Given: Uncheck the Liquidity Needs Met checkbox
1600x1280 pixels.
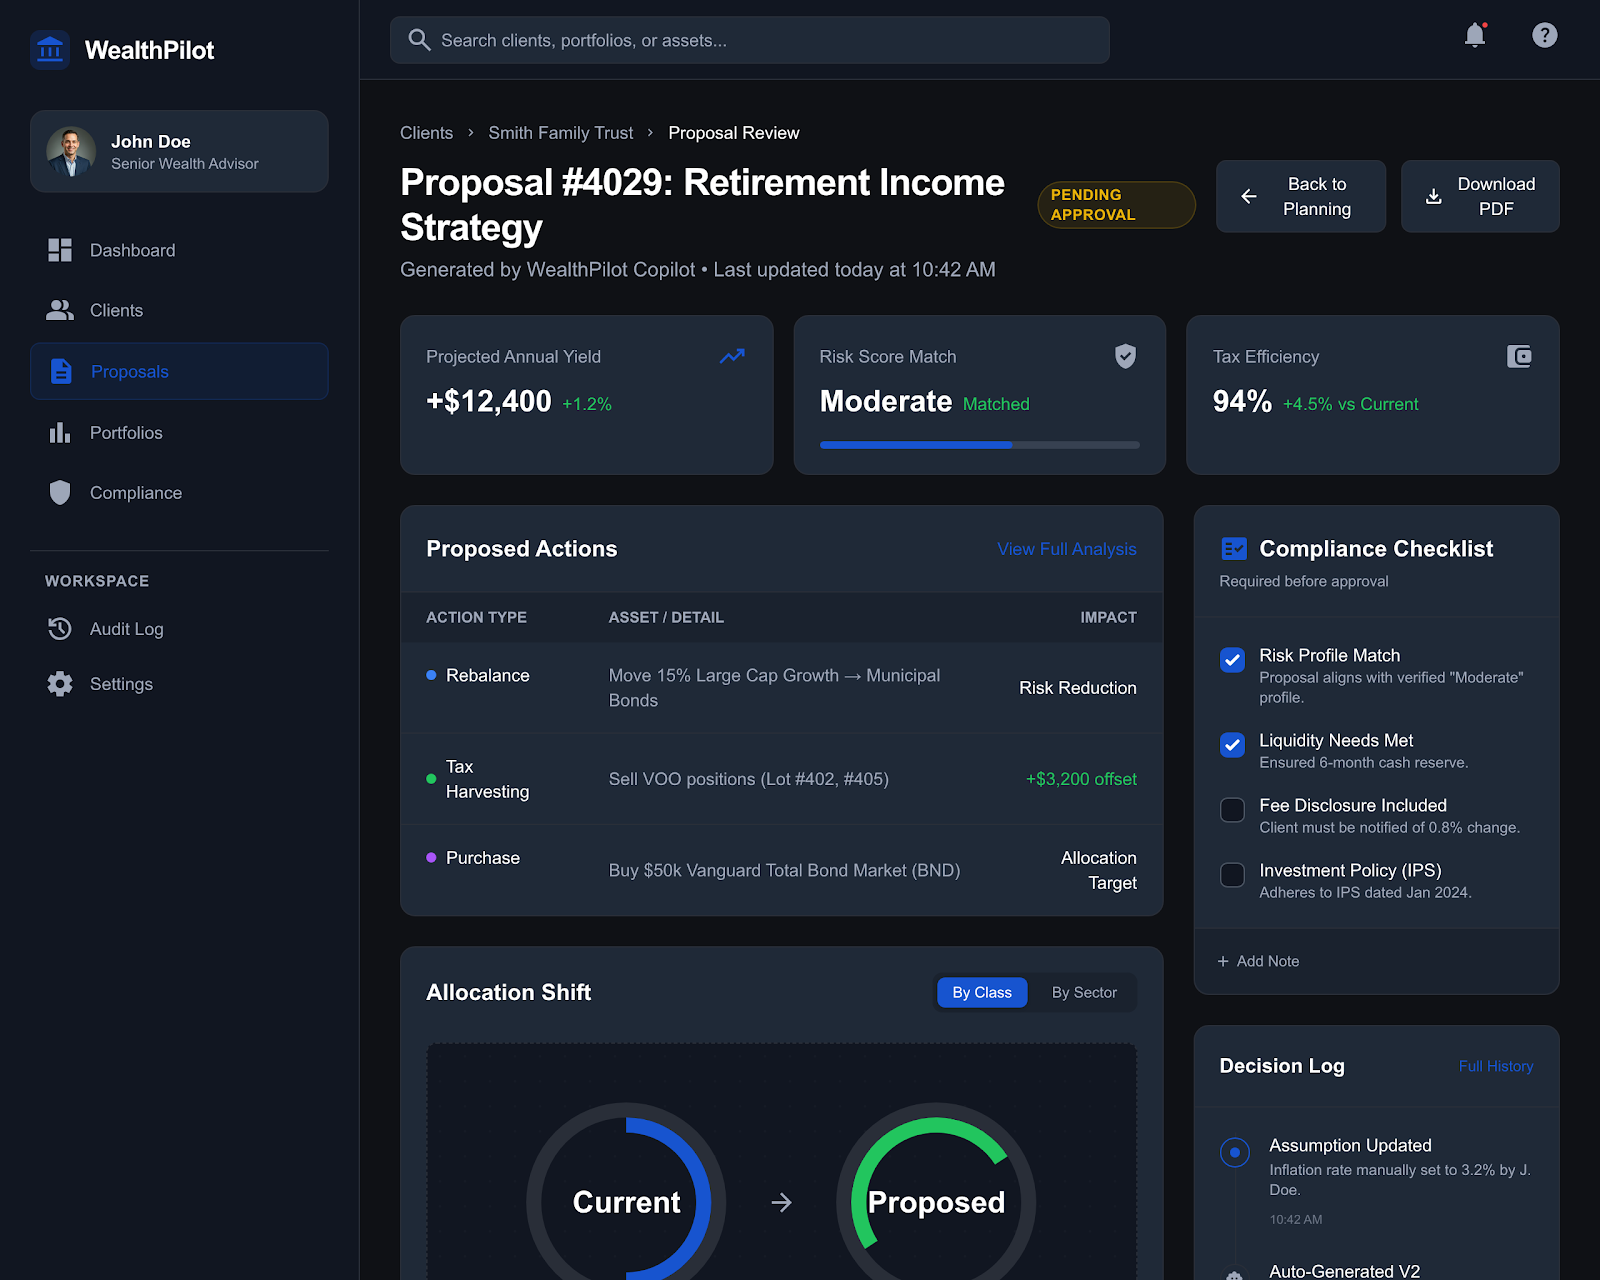Looking at the screenshot, I should (1232, 745).
